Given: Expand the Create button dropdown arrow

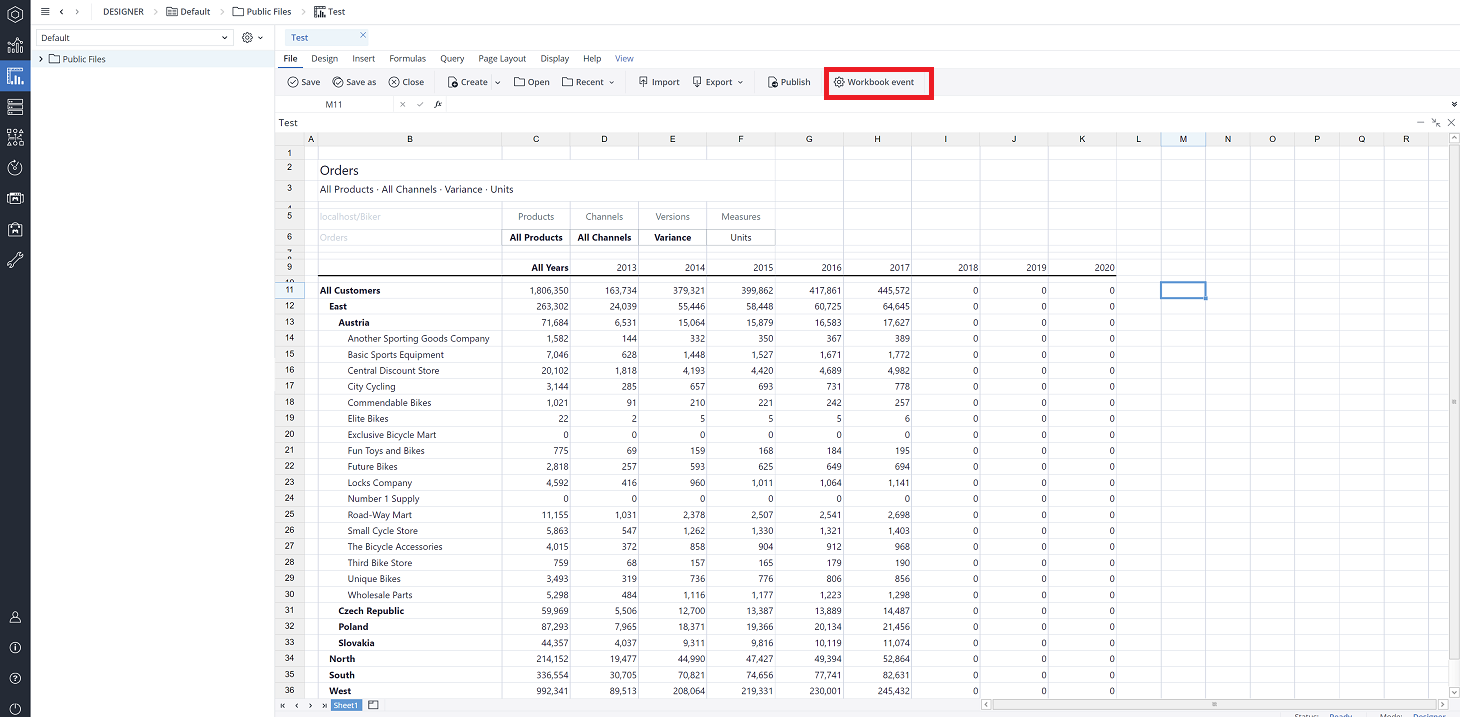Looking at the screenshot, I should point(497,82).
